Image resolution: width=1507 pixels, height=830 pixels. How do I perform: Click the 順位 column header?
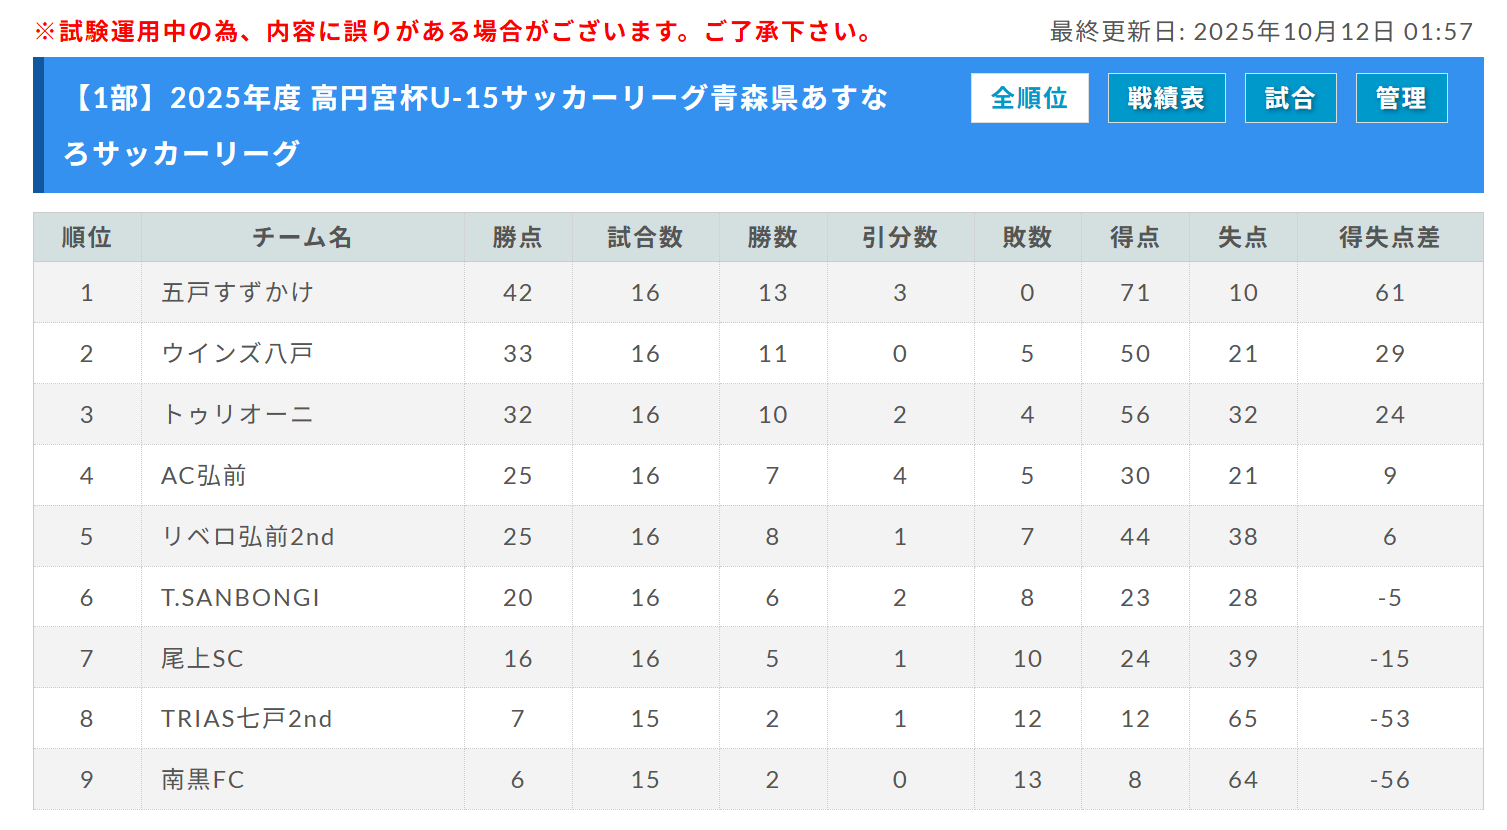point(87,237)
